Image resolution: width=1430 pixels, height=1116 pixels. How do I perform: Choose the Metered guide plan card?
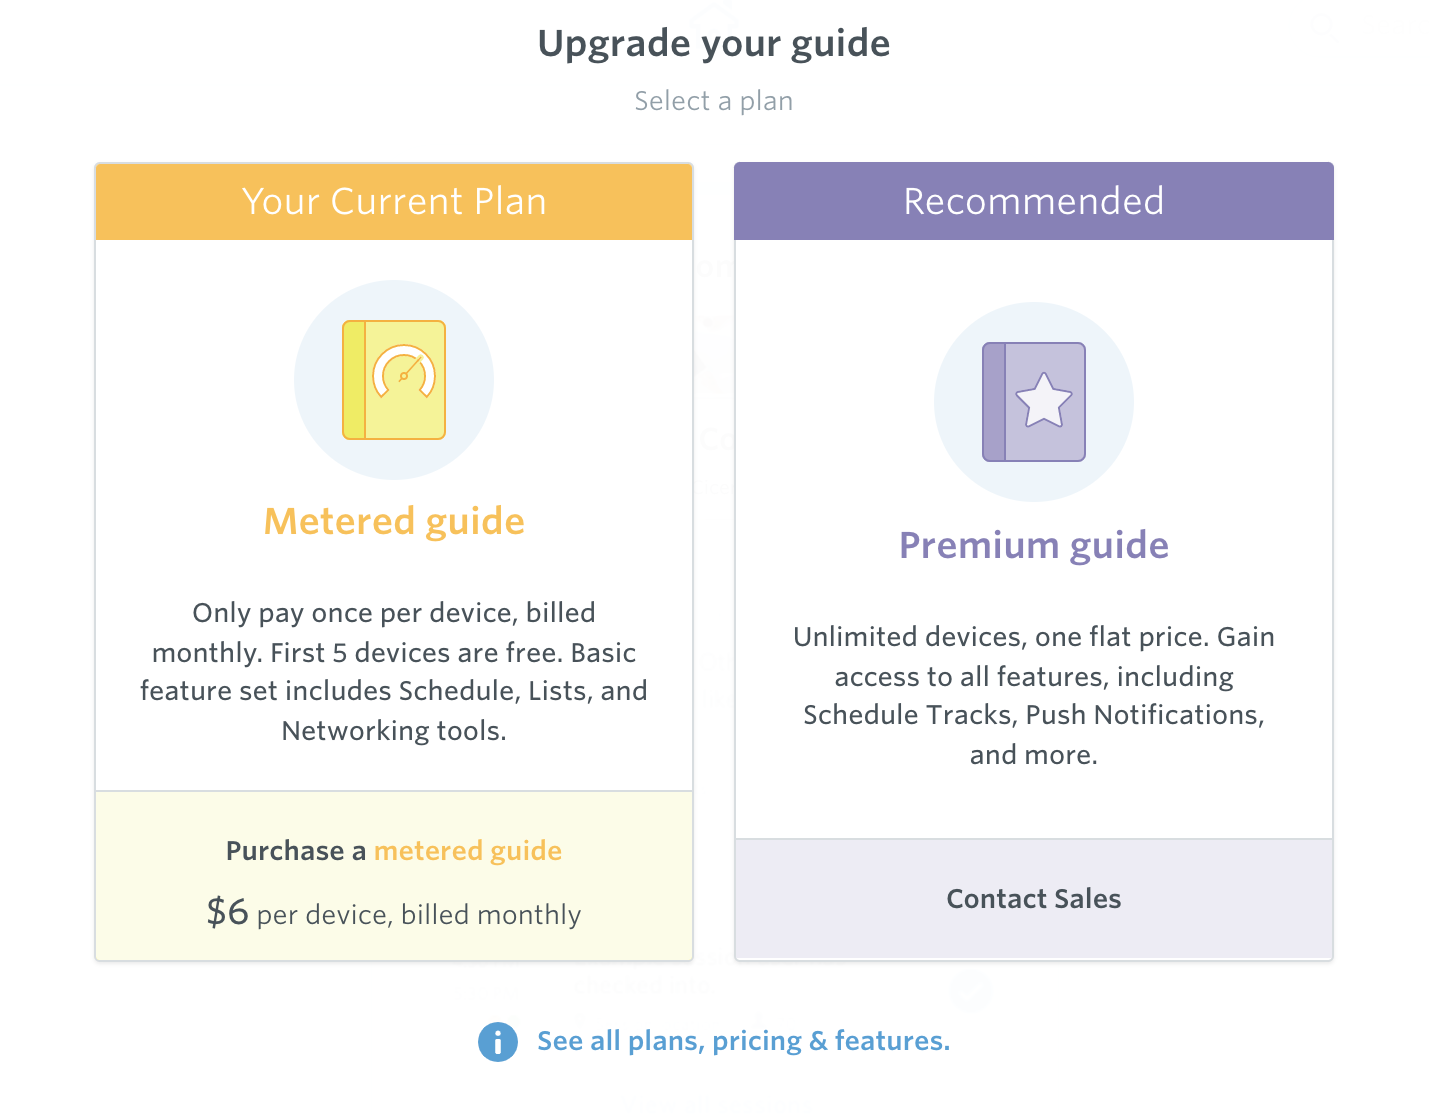click(394, 562)
